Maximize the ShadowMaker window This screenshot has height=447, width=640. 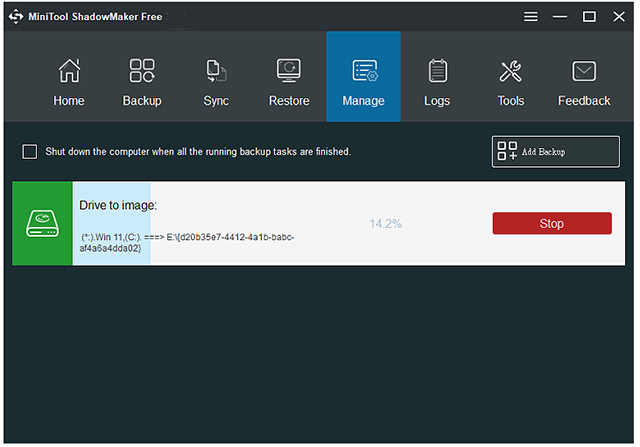coord(589,16)
